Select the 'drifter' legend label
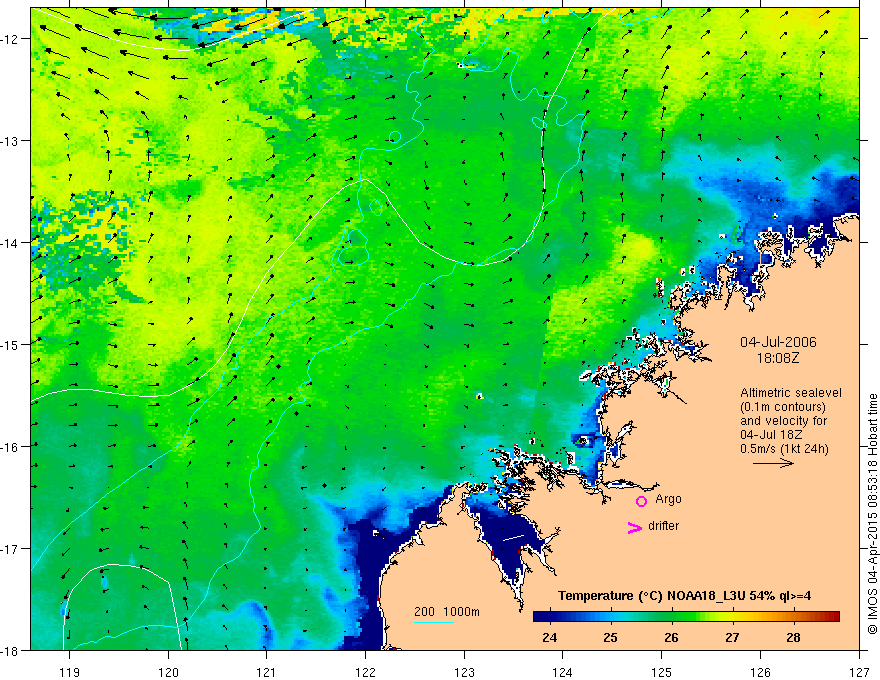This screenshot has width=880, height=680. point(663,526)
